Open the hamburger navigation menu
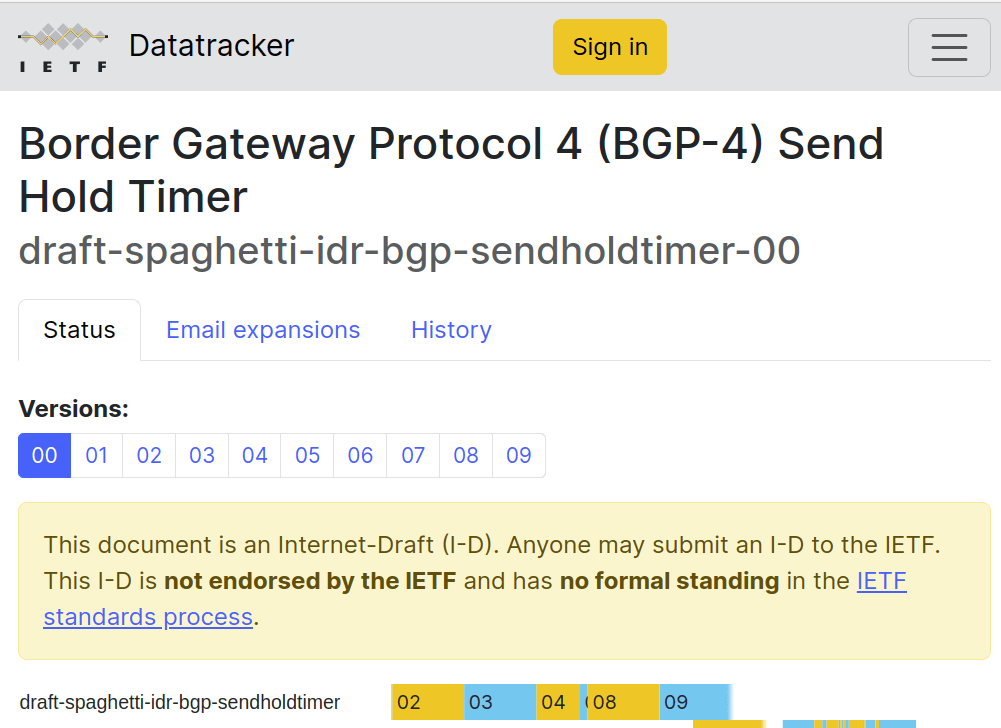This screenshot has width=1001, height=728. click(948, 47)
